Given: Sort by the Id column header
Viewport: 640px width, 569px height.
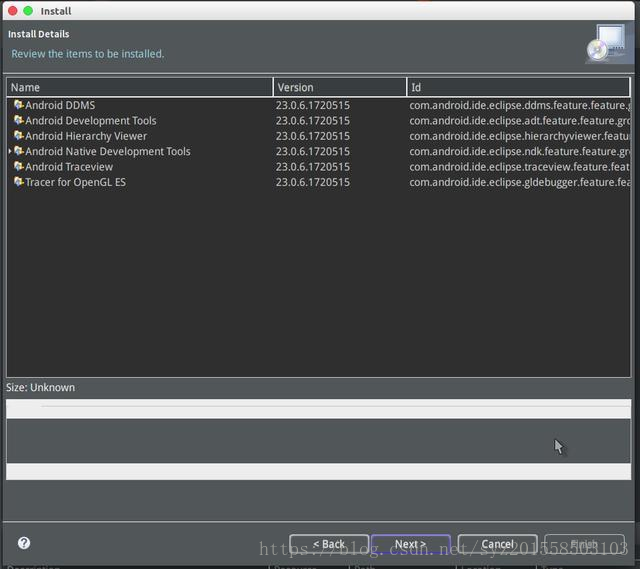Looking at the screenshot, I should point(518,87).
